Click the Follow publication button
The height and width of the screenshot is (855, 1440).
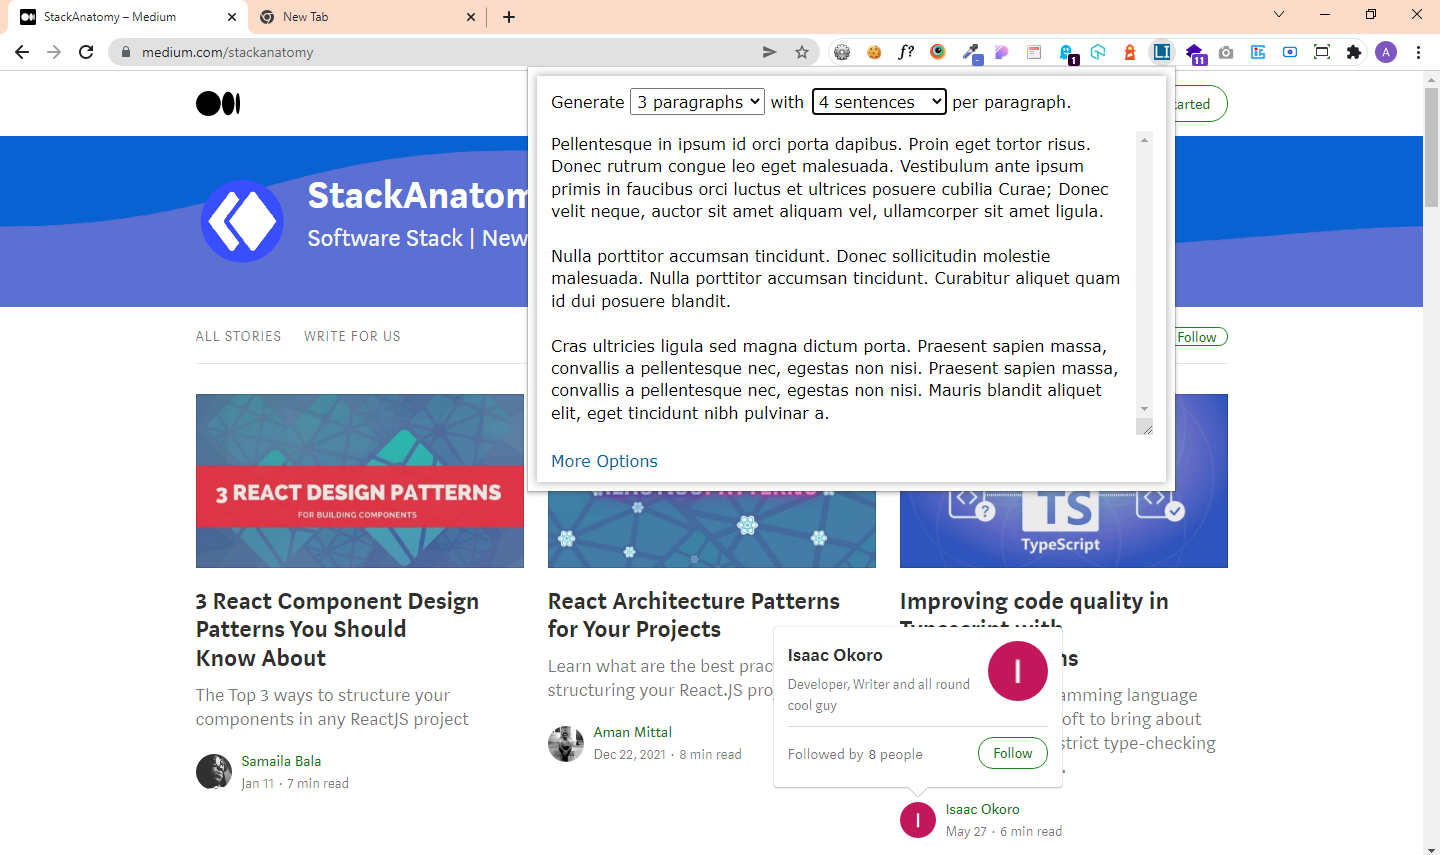tap(1198, 337)
